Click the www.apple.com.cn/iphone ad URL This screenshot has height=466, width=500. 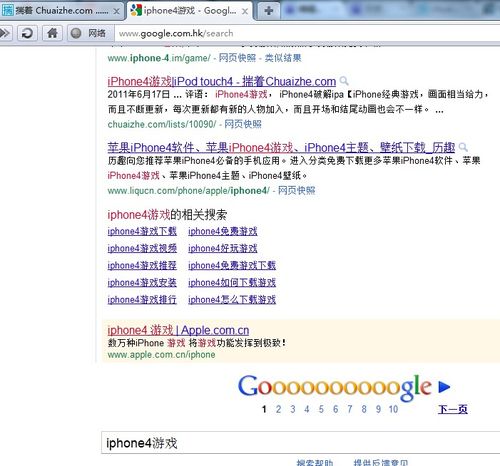[x=161, y=354]
